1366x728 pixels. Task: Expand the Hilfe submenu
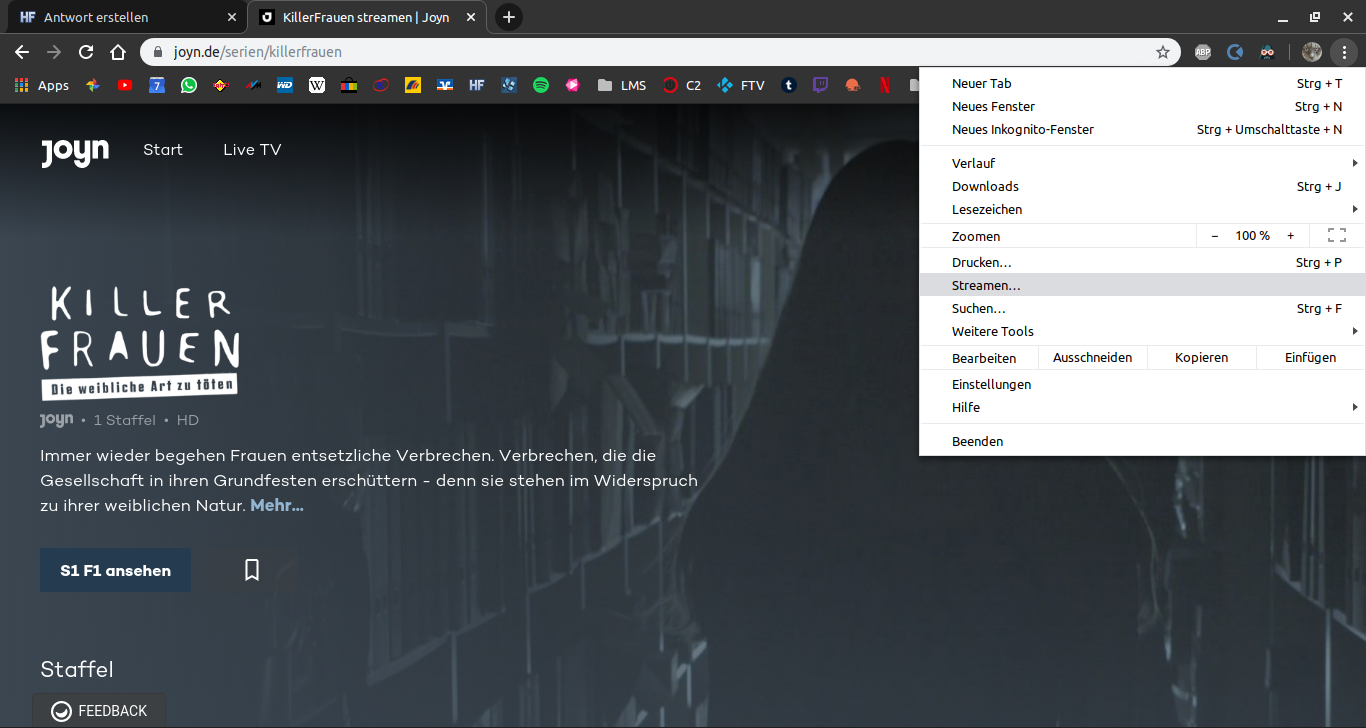coord(1142,407)
